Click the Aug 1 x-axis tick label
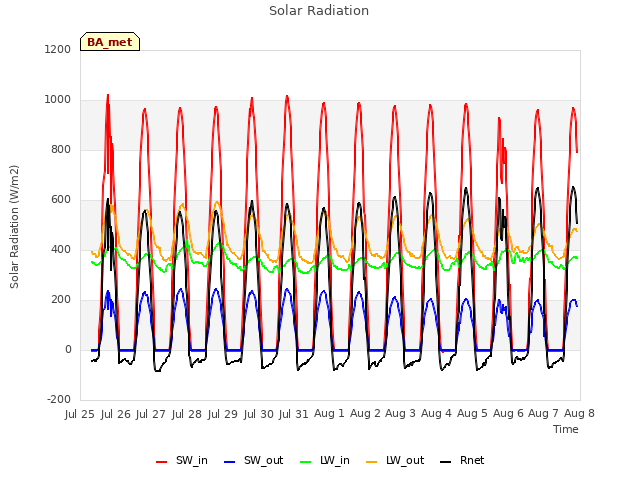Screen dimensions: 640x480 tap(329, 413)
